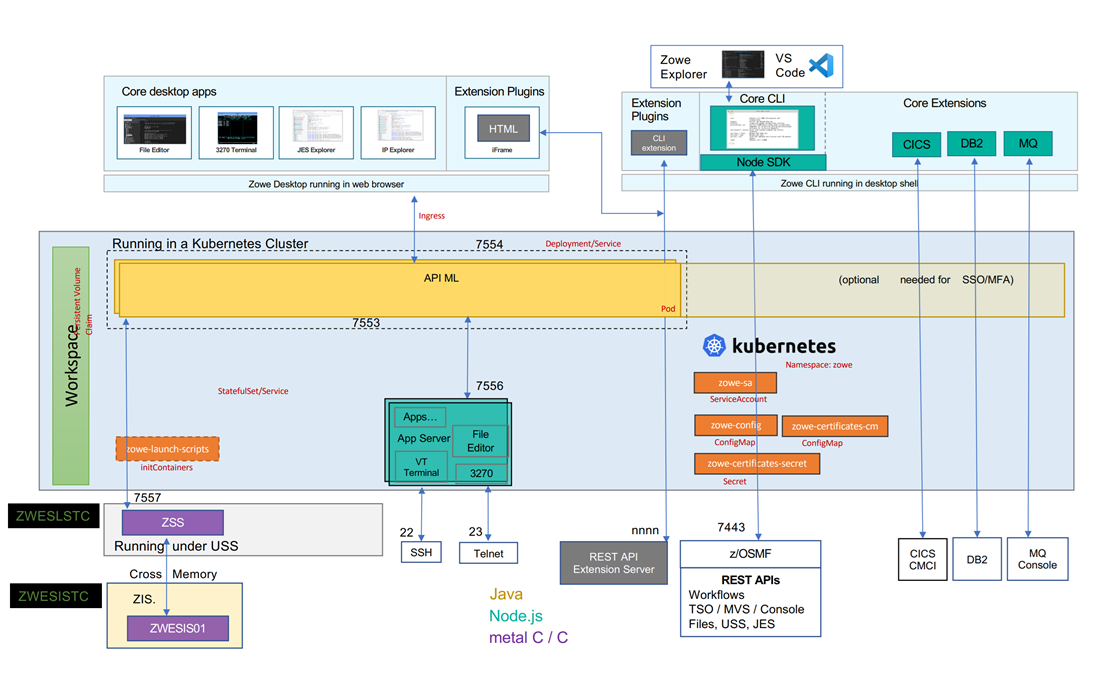Open the 3270 Terminal app
The width and height of the screenshot is (1106, 693).
tap(235, 133)
